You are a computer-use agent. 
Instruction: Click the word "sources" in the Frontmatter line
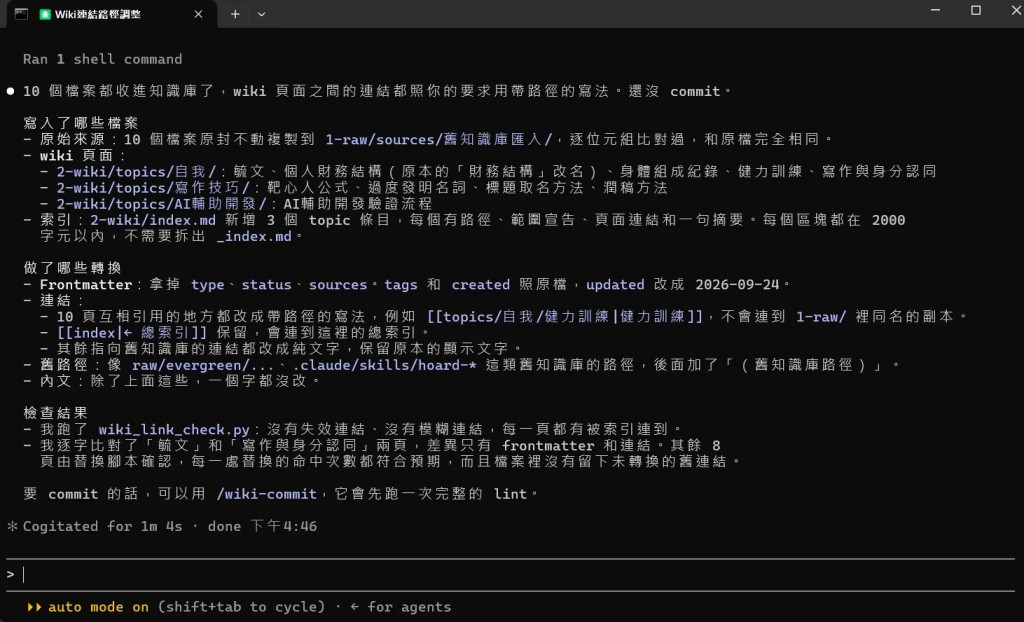point(338,284)
